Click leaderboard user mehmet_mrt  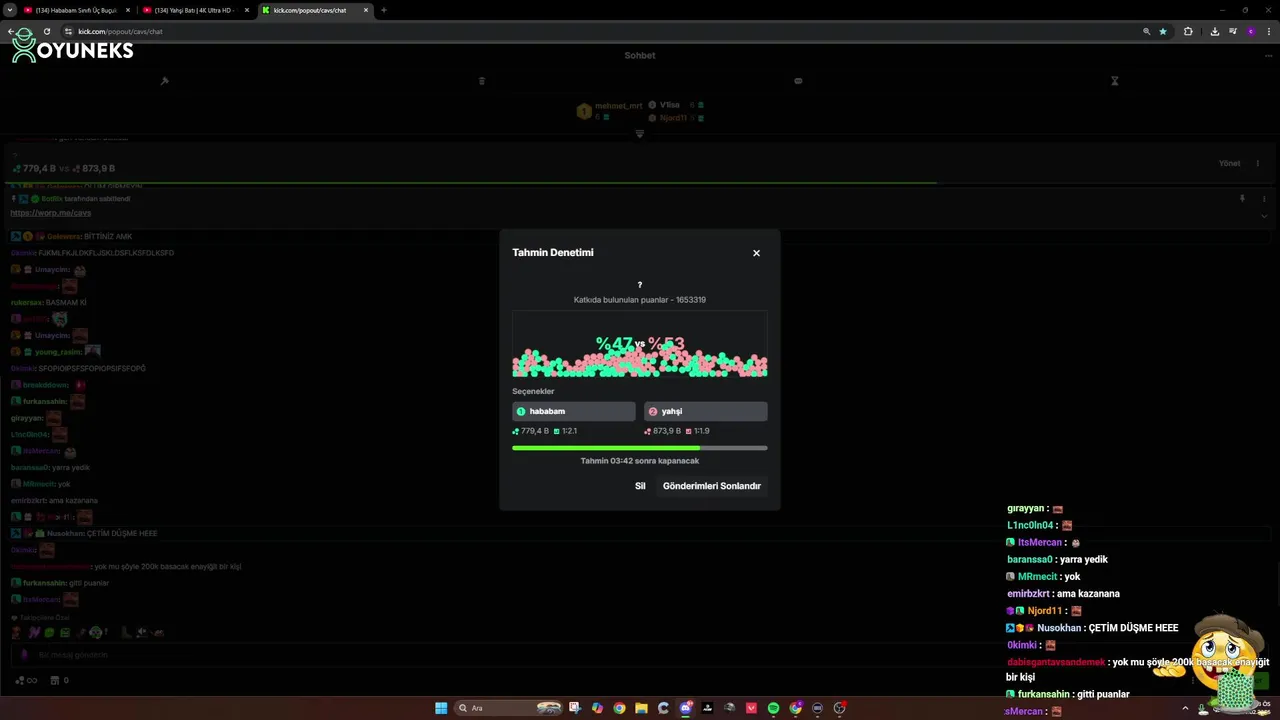(x=619, y=106)
